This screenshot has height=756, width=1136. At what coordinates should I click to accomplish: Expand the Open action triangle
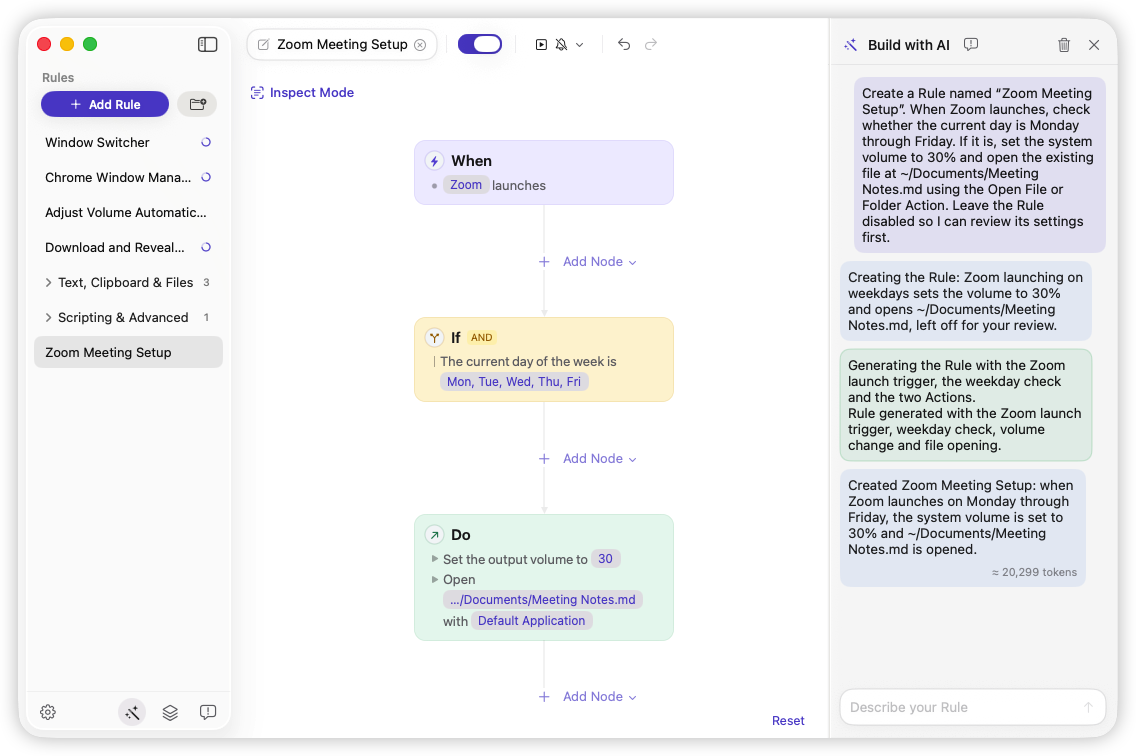[x=435, y=579]
